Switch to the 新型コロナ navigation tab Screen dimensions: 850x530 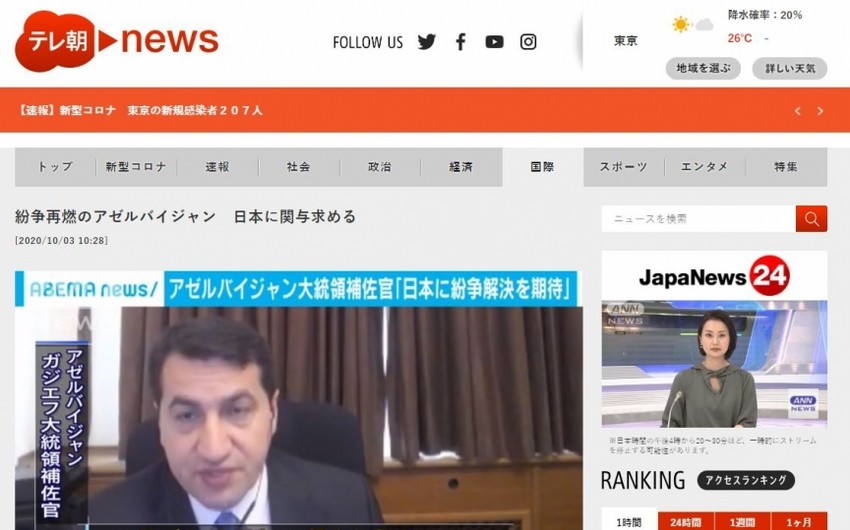click(x=136, y=167)
